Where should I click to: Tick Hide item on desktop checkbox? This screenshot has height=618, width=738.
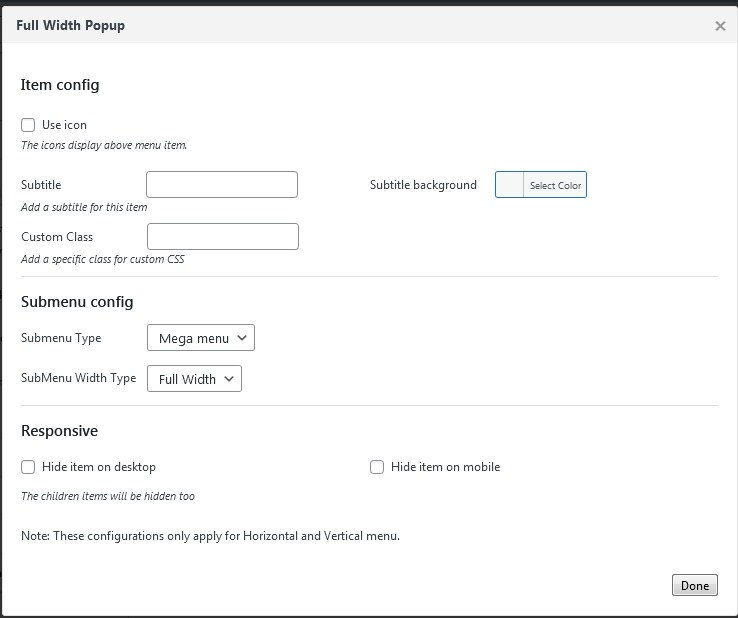click(28, 467)
